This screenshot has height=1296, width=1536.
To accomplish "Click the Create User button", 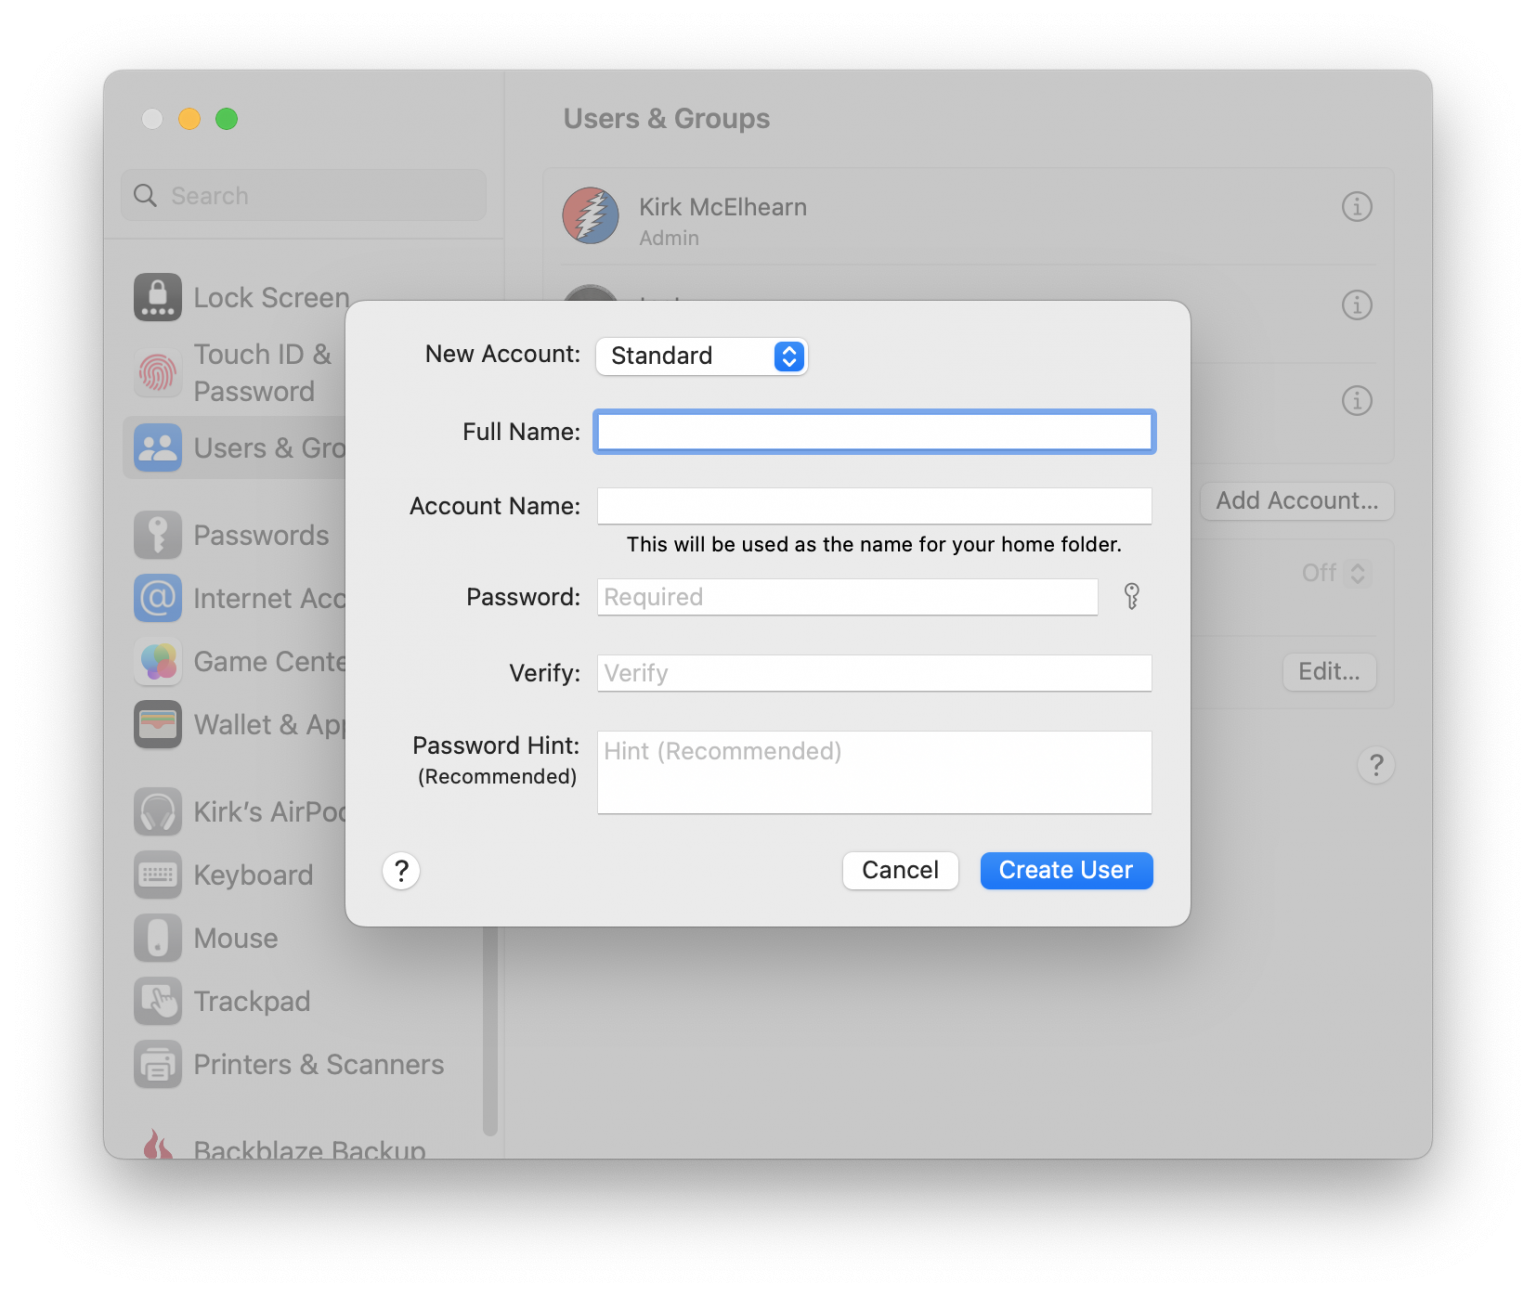I will point(1065,870).
